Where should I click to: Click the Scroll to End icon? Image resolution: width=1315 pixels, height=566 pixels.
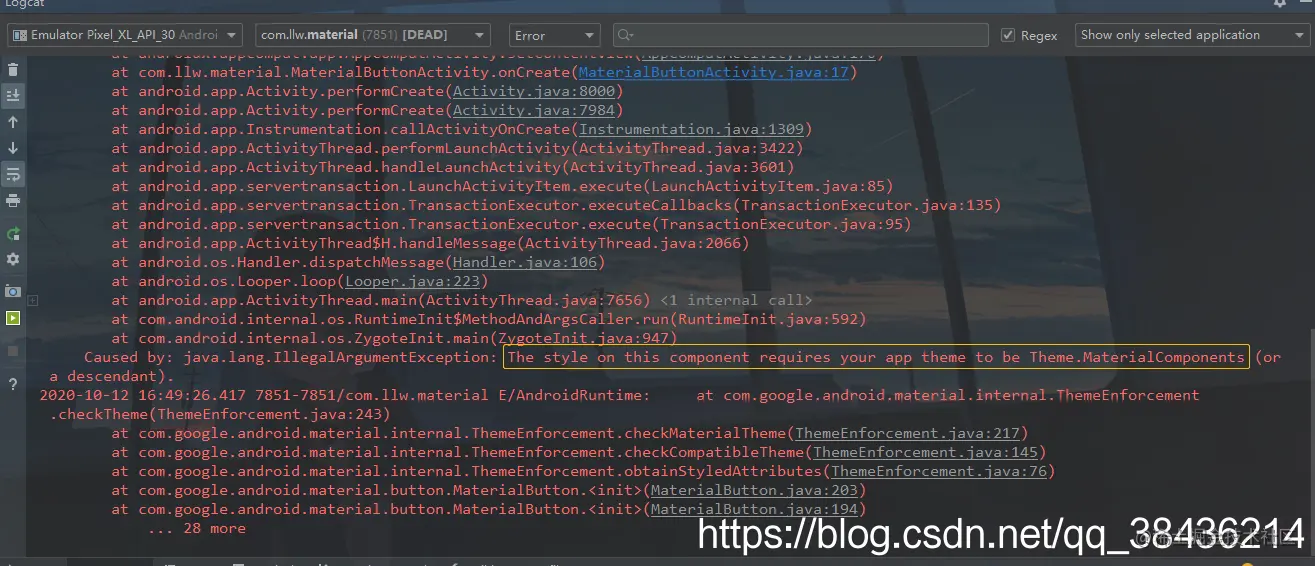(13, 96)
